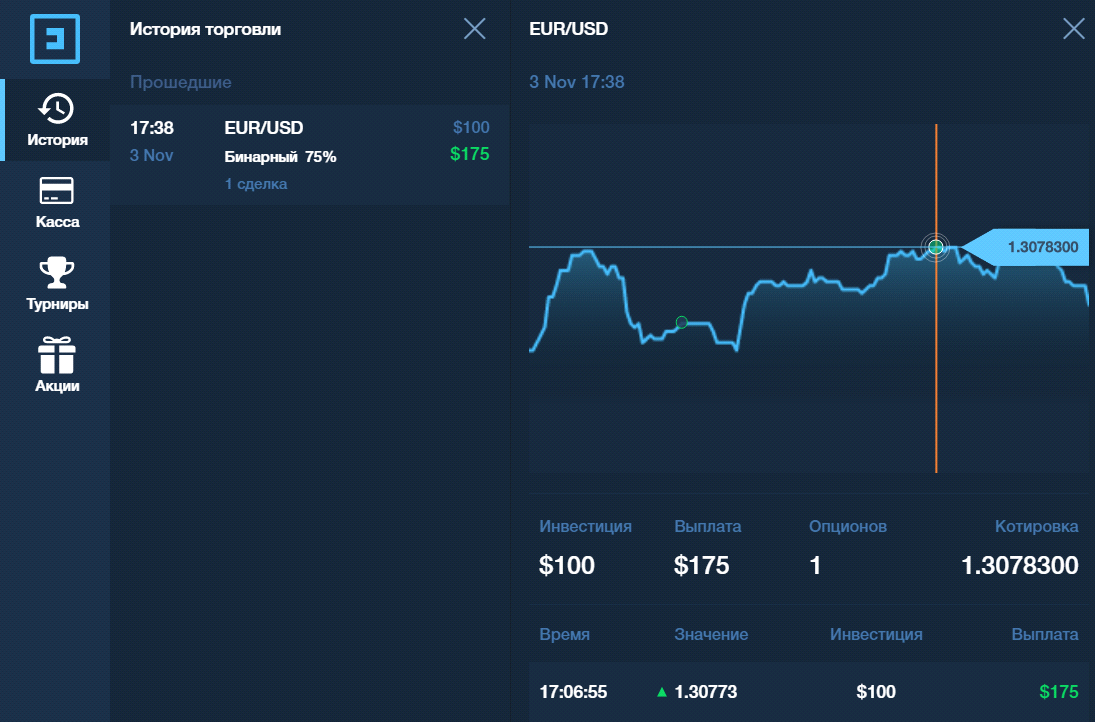Screen dimensions: 1095x722
Task: Select the 17:06:55 deal row
Action: 809,691
